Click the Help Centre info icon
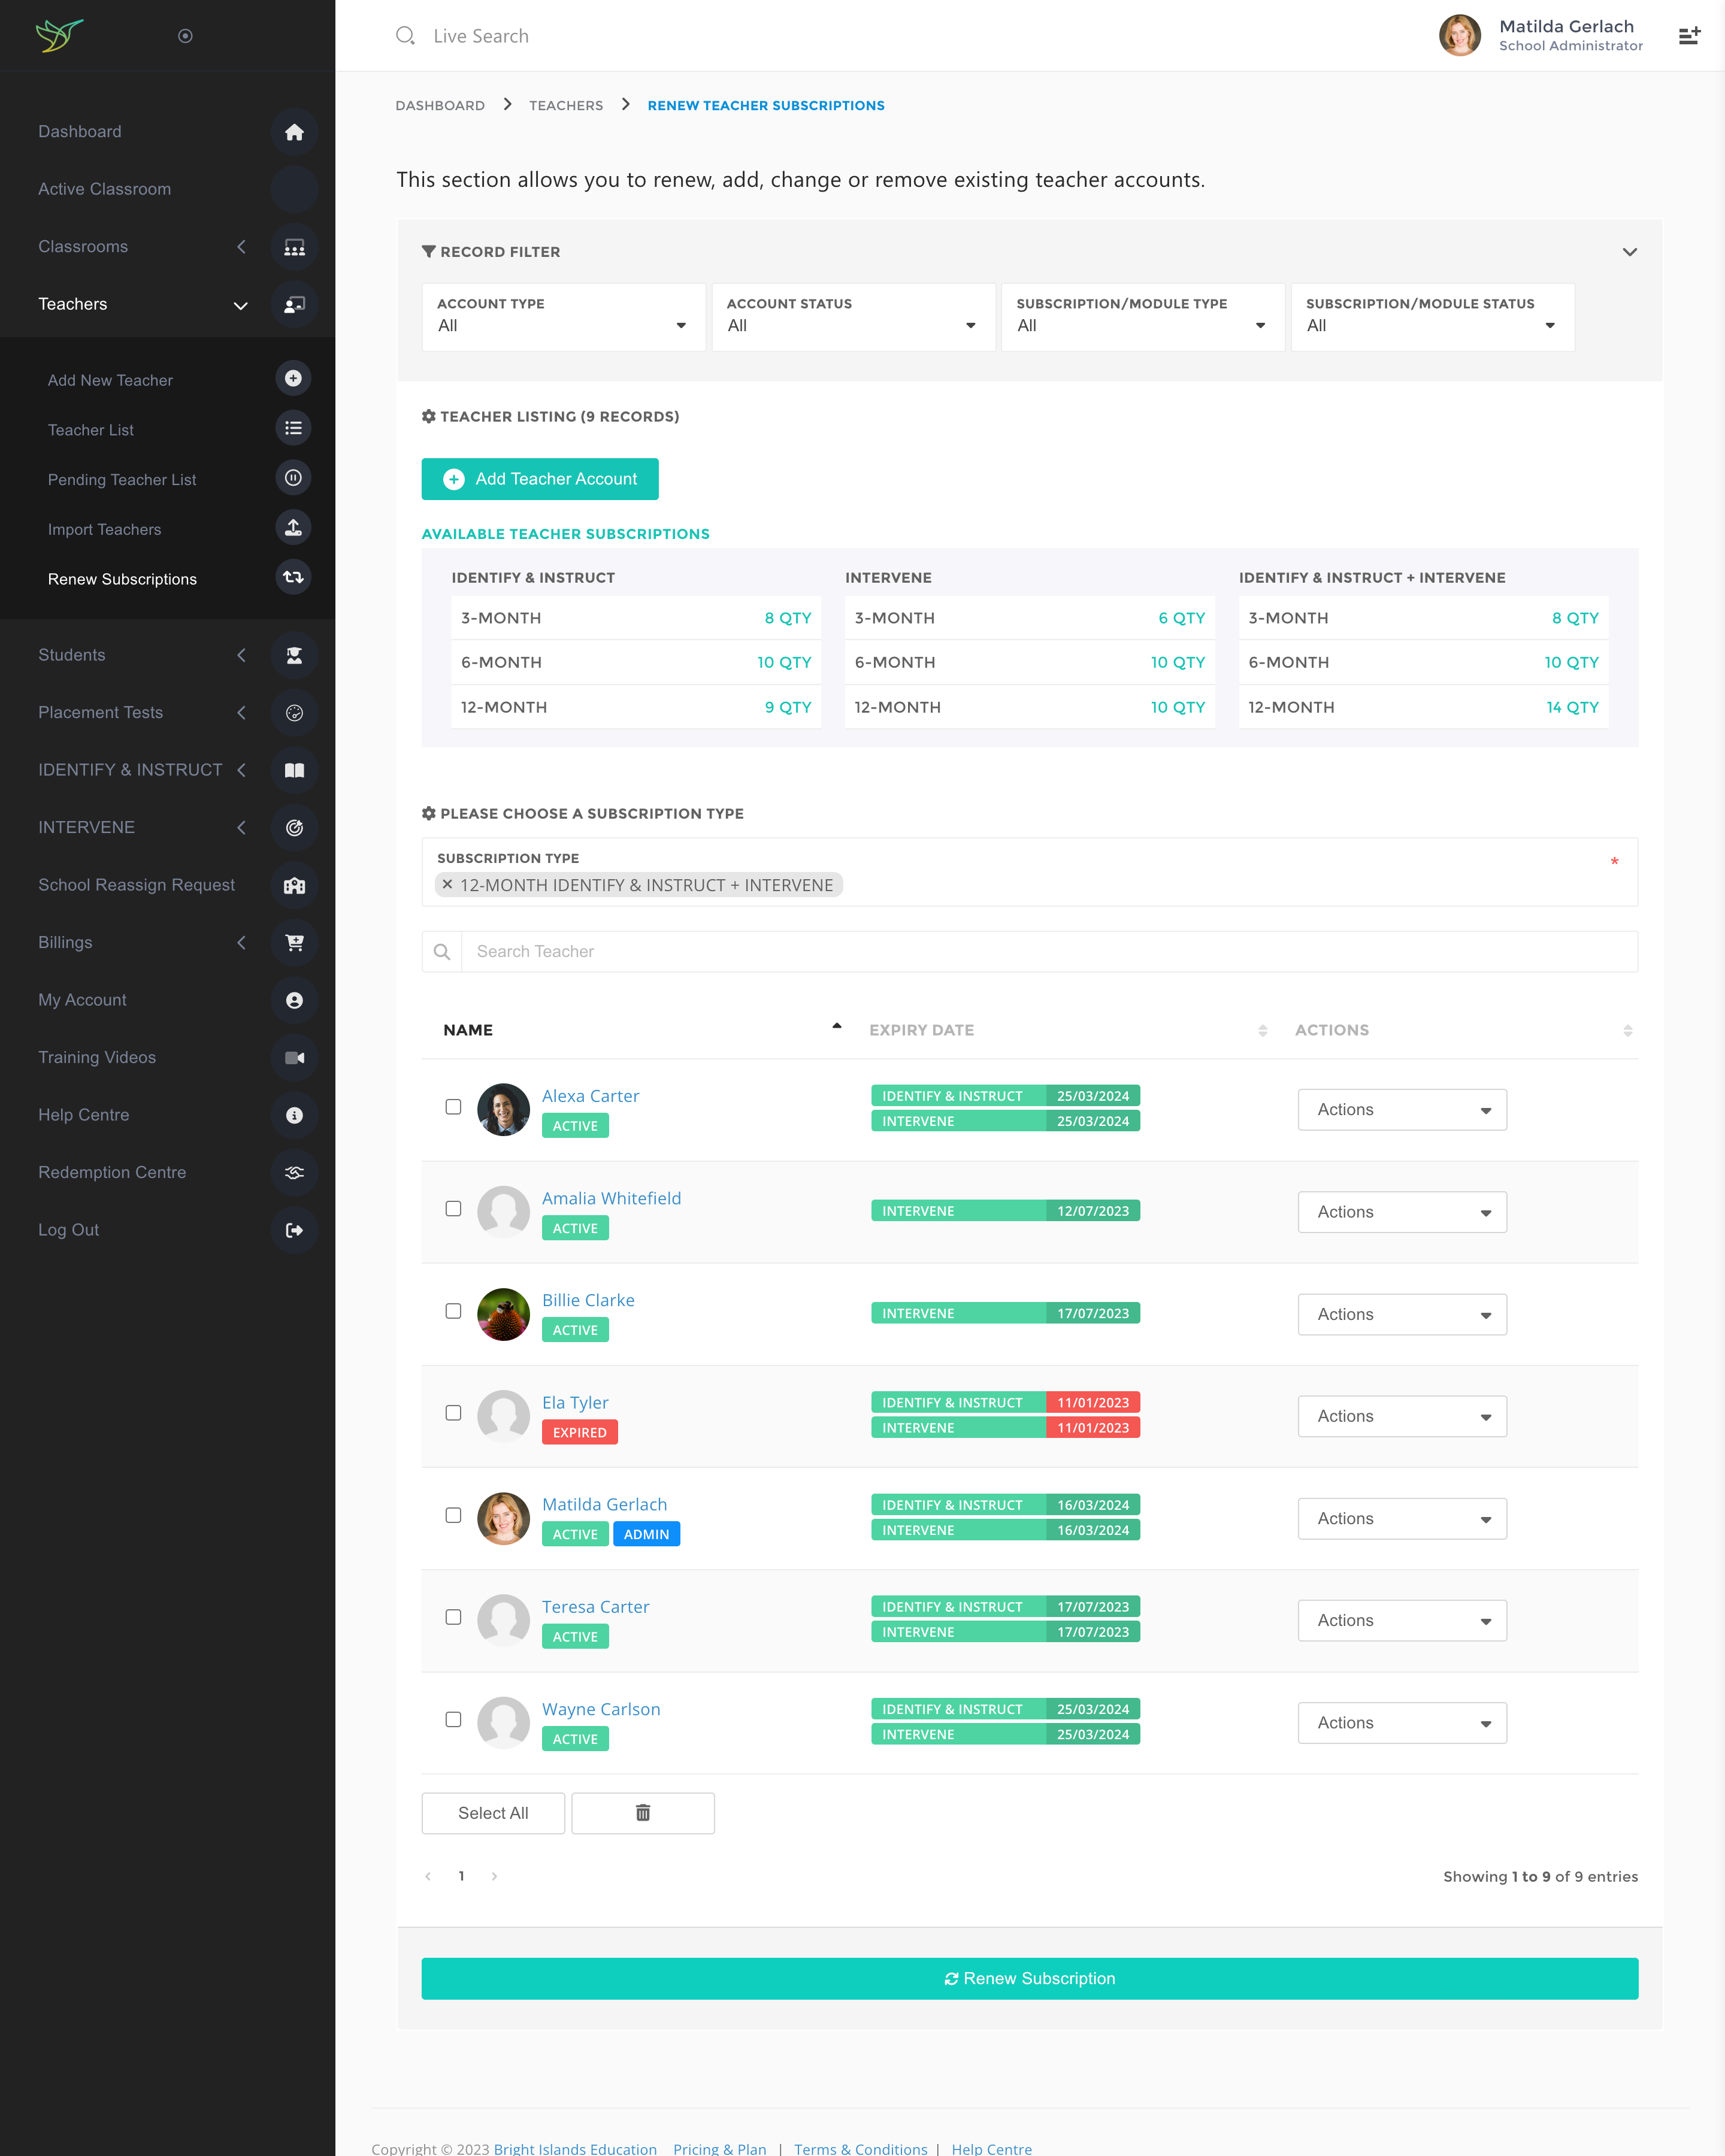Screen dimensions: 1725x2156 coord(293,1115)
